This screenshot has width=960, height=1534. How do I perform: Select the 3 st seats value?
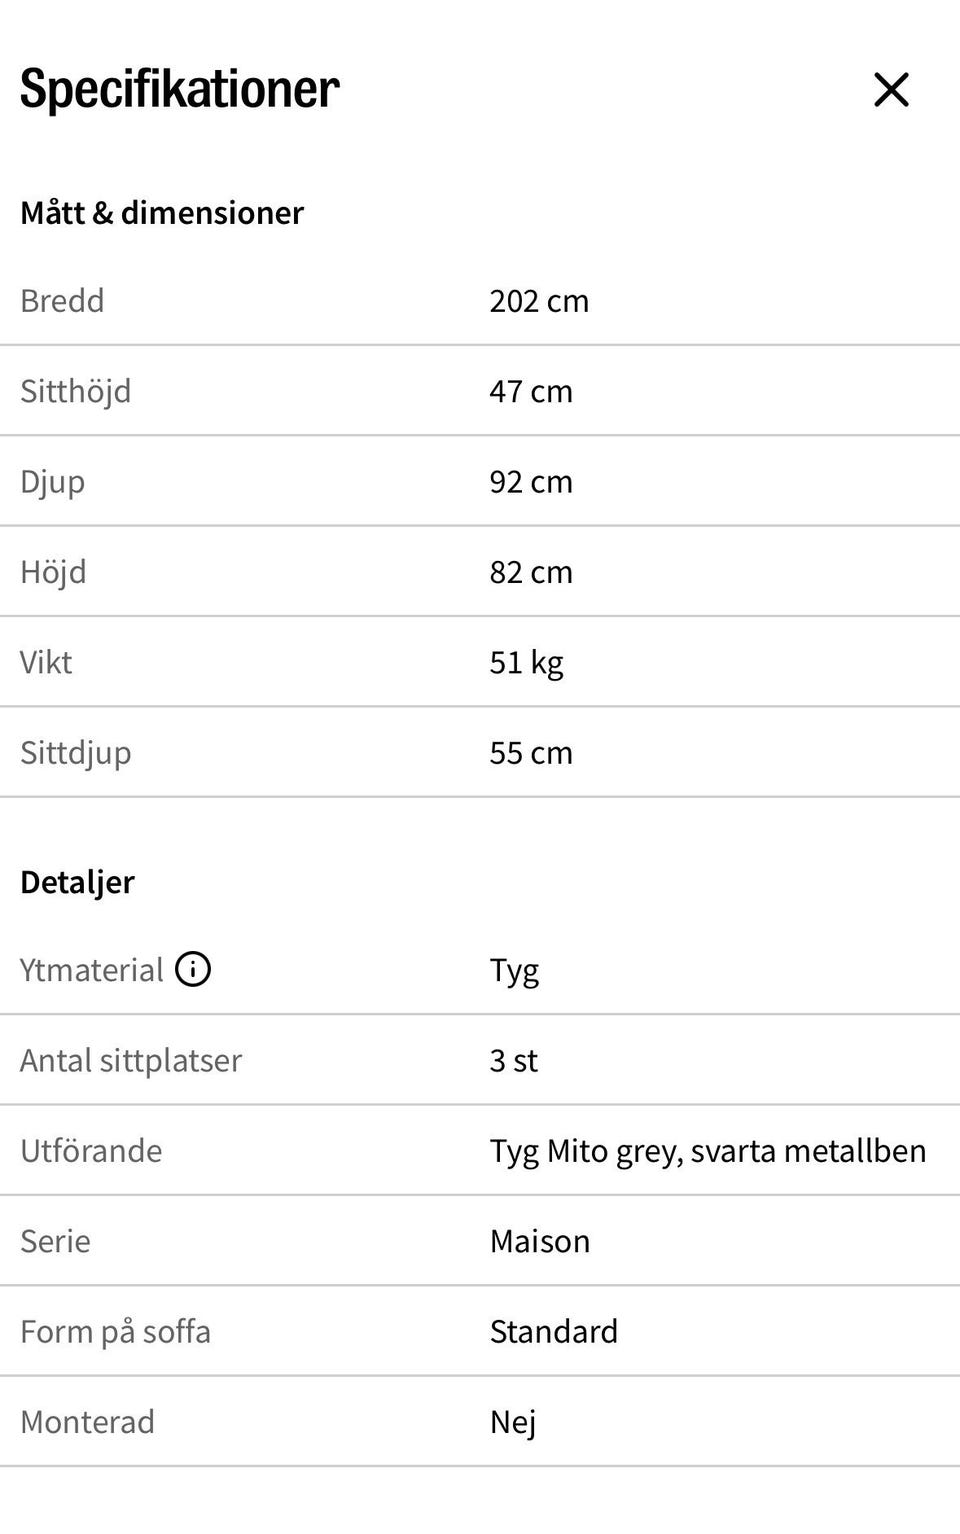point(513,1061)
